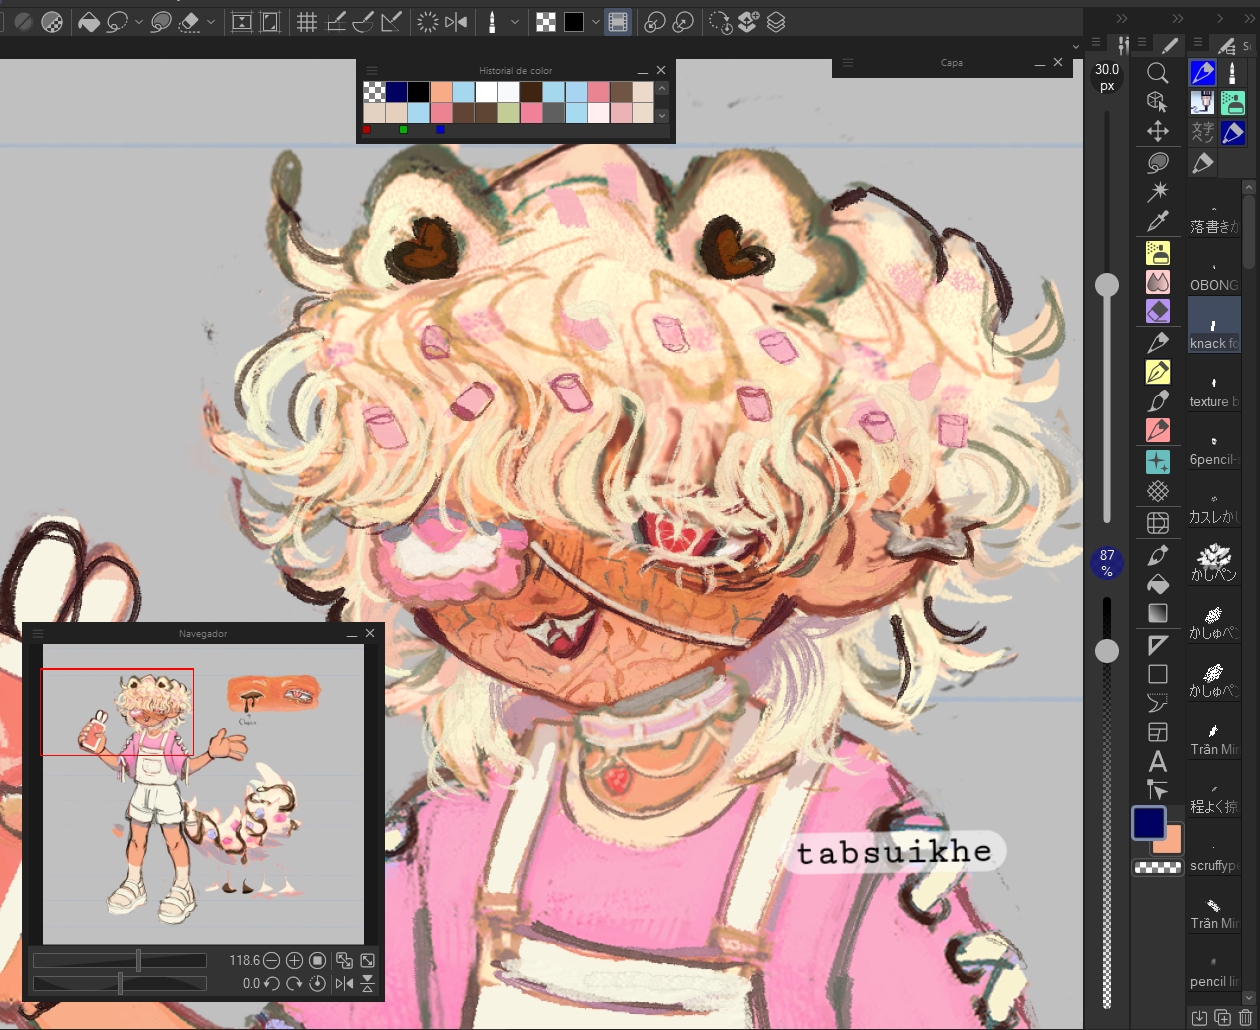Click the Fill bucket tool in tool palette
This screenshot has width=1260, height=1030.
point(1157,584)
